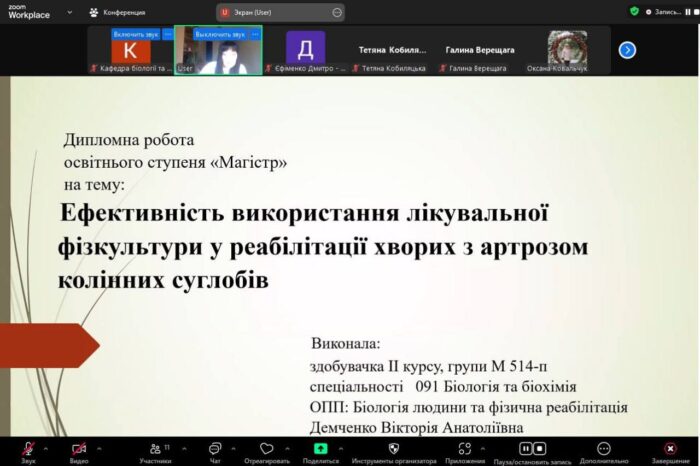Click the green encryption shield icon
The width and height of the screenshot is (700, 466).
click(634, 12)
